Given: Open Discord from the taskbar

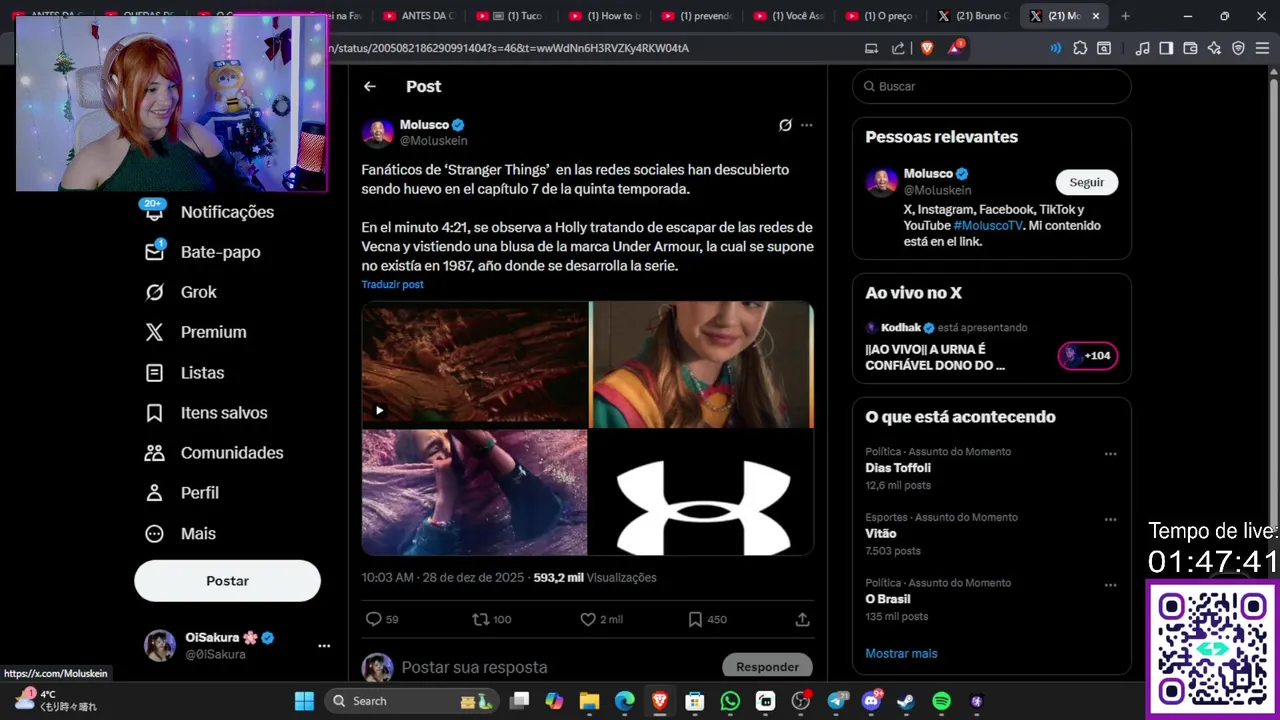Looking at the screenshot, I should pos(871,701).
